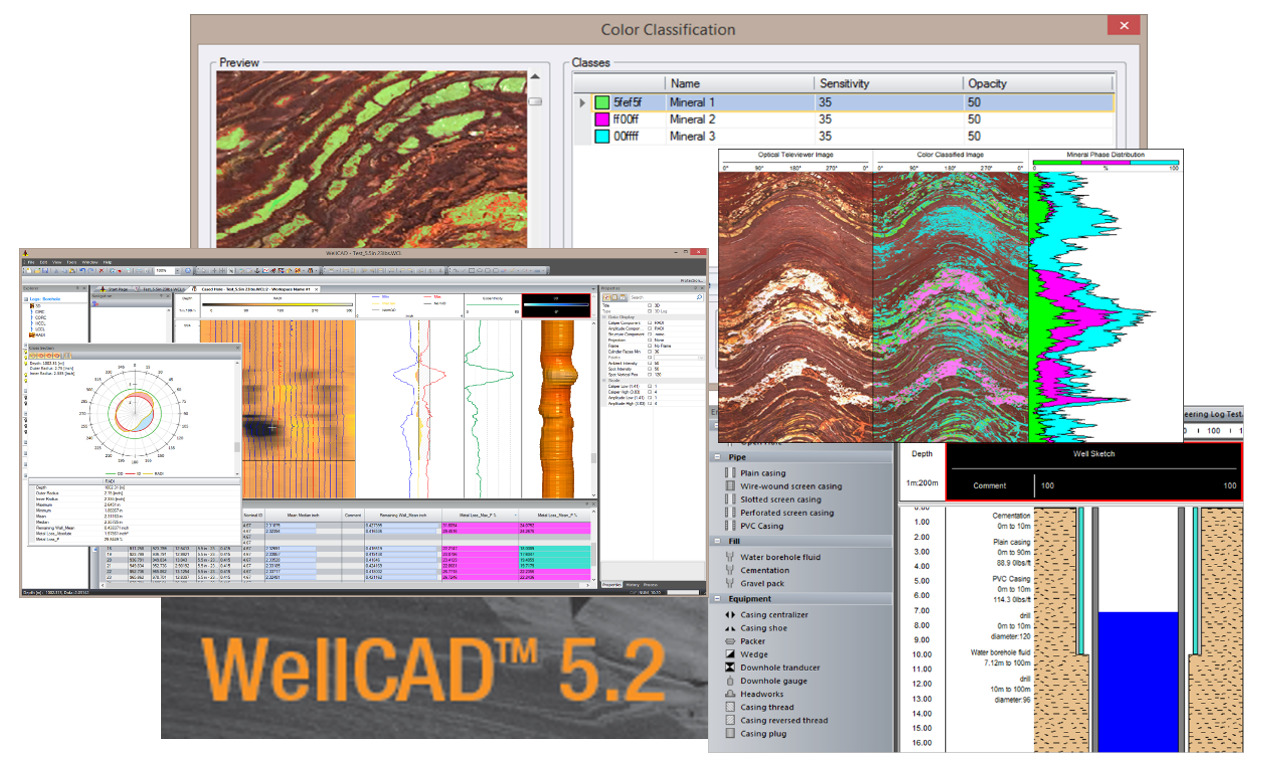Click the Well Sketch column header
Screen dimensions: 1266x771
tap(1093, 455)
